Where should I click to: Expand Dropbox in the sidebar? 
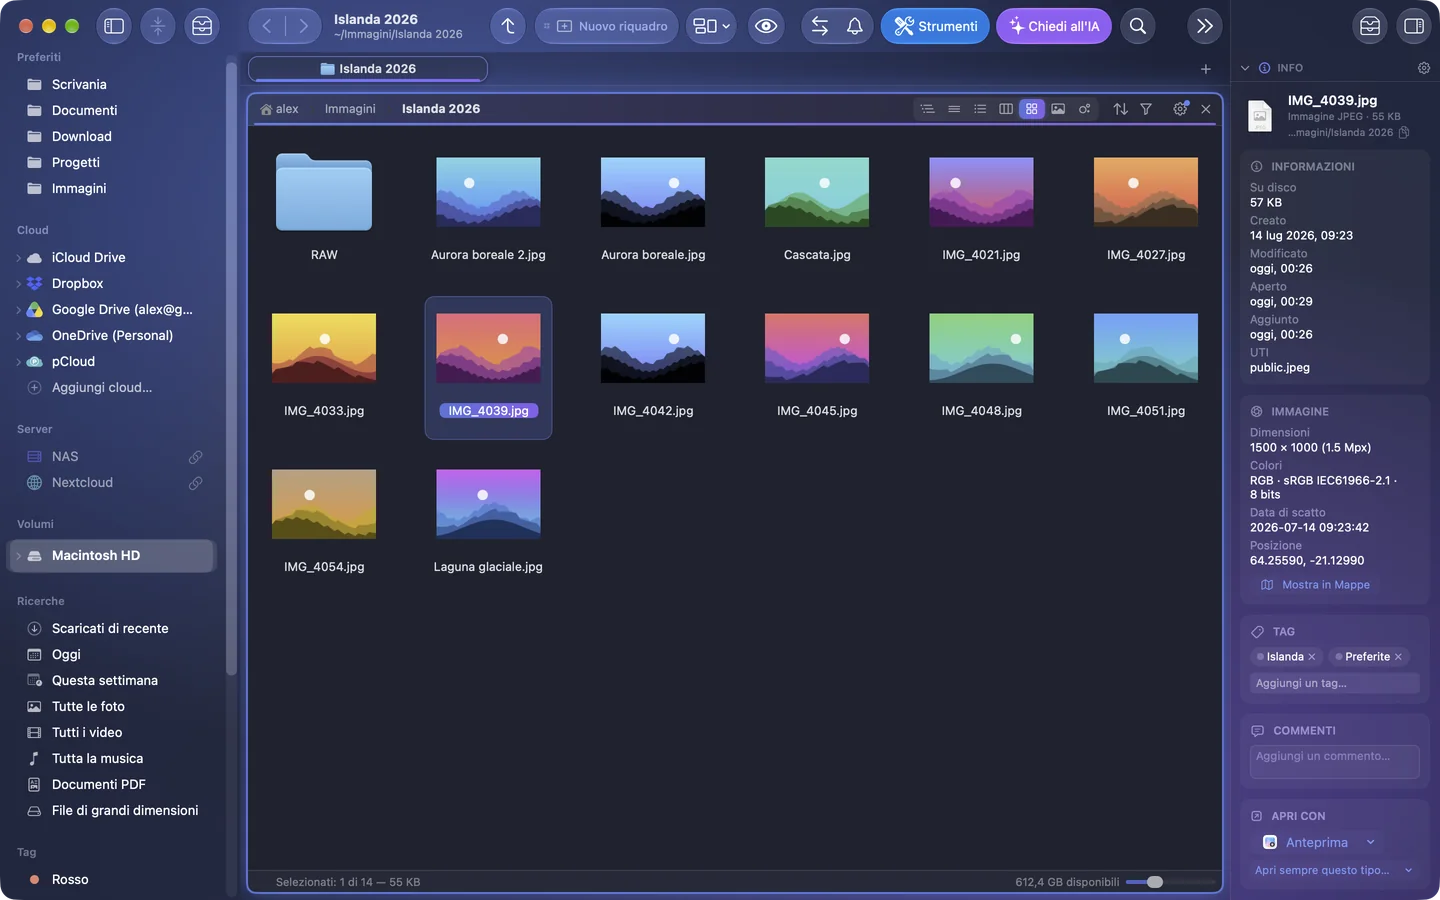tap(18, 284)
